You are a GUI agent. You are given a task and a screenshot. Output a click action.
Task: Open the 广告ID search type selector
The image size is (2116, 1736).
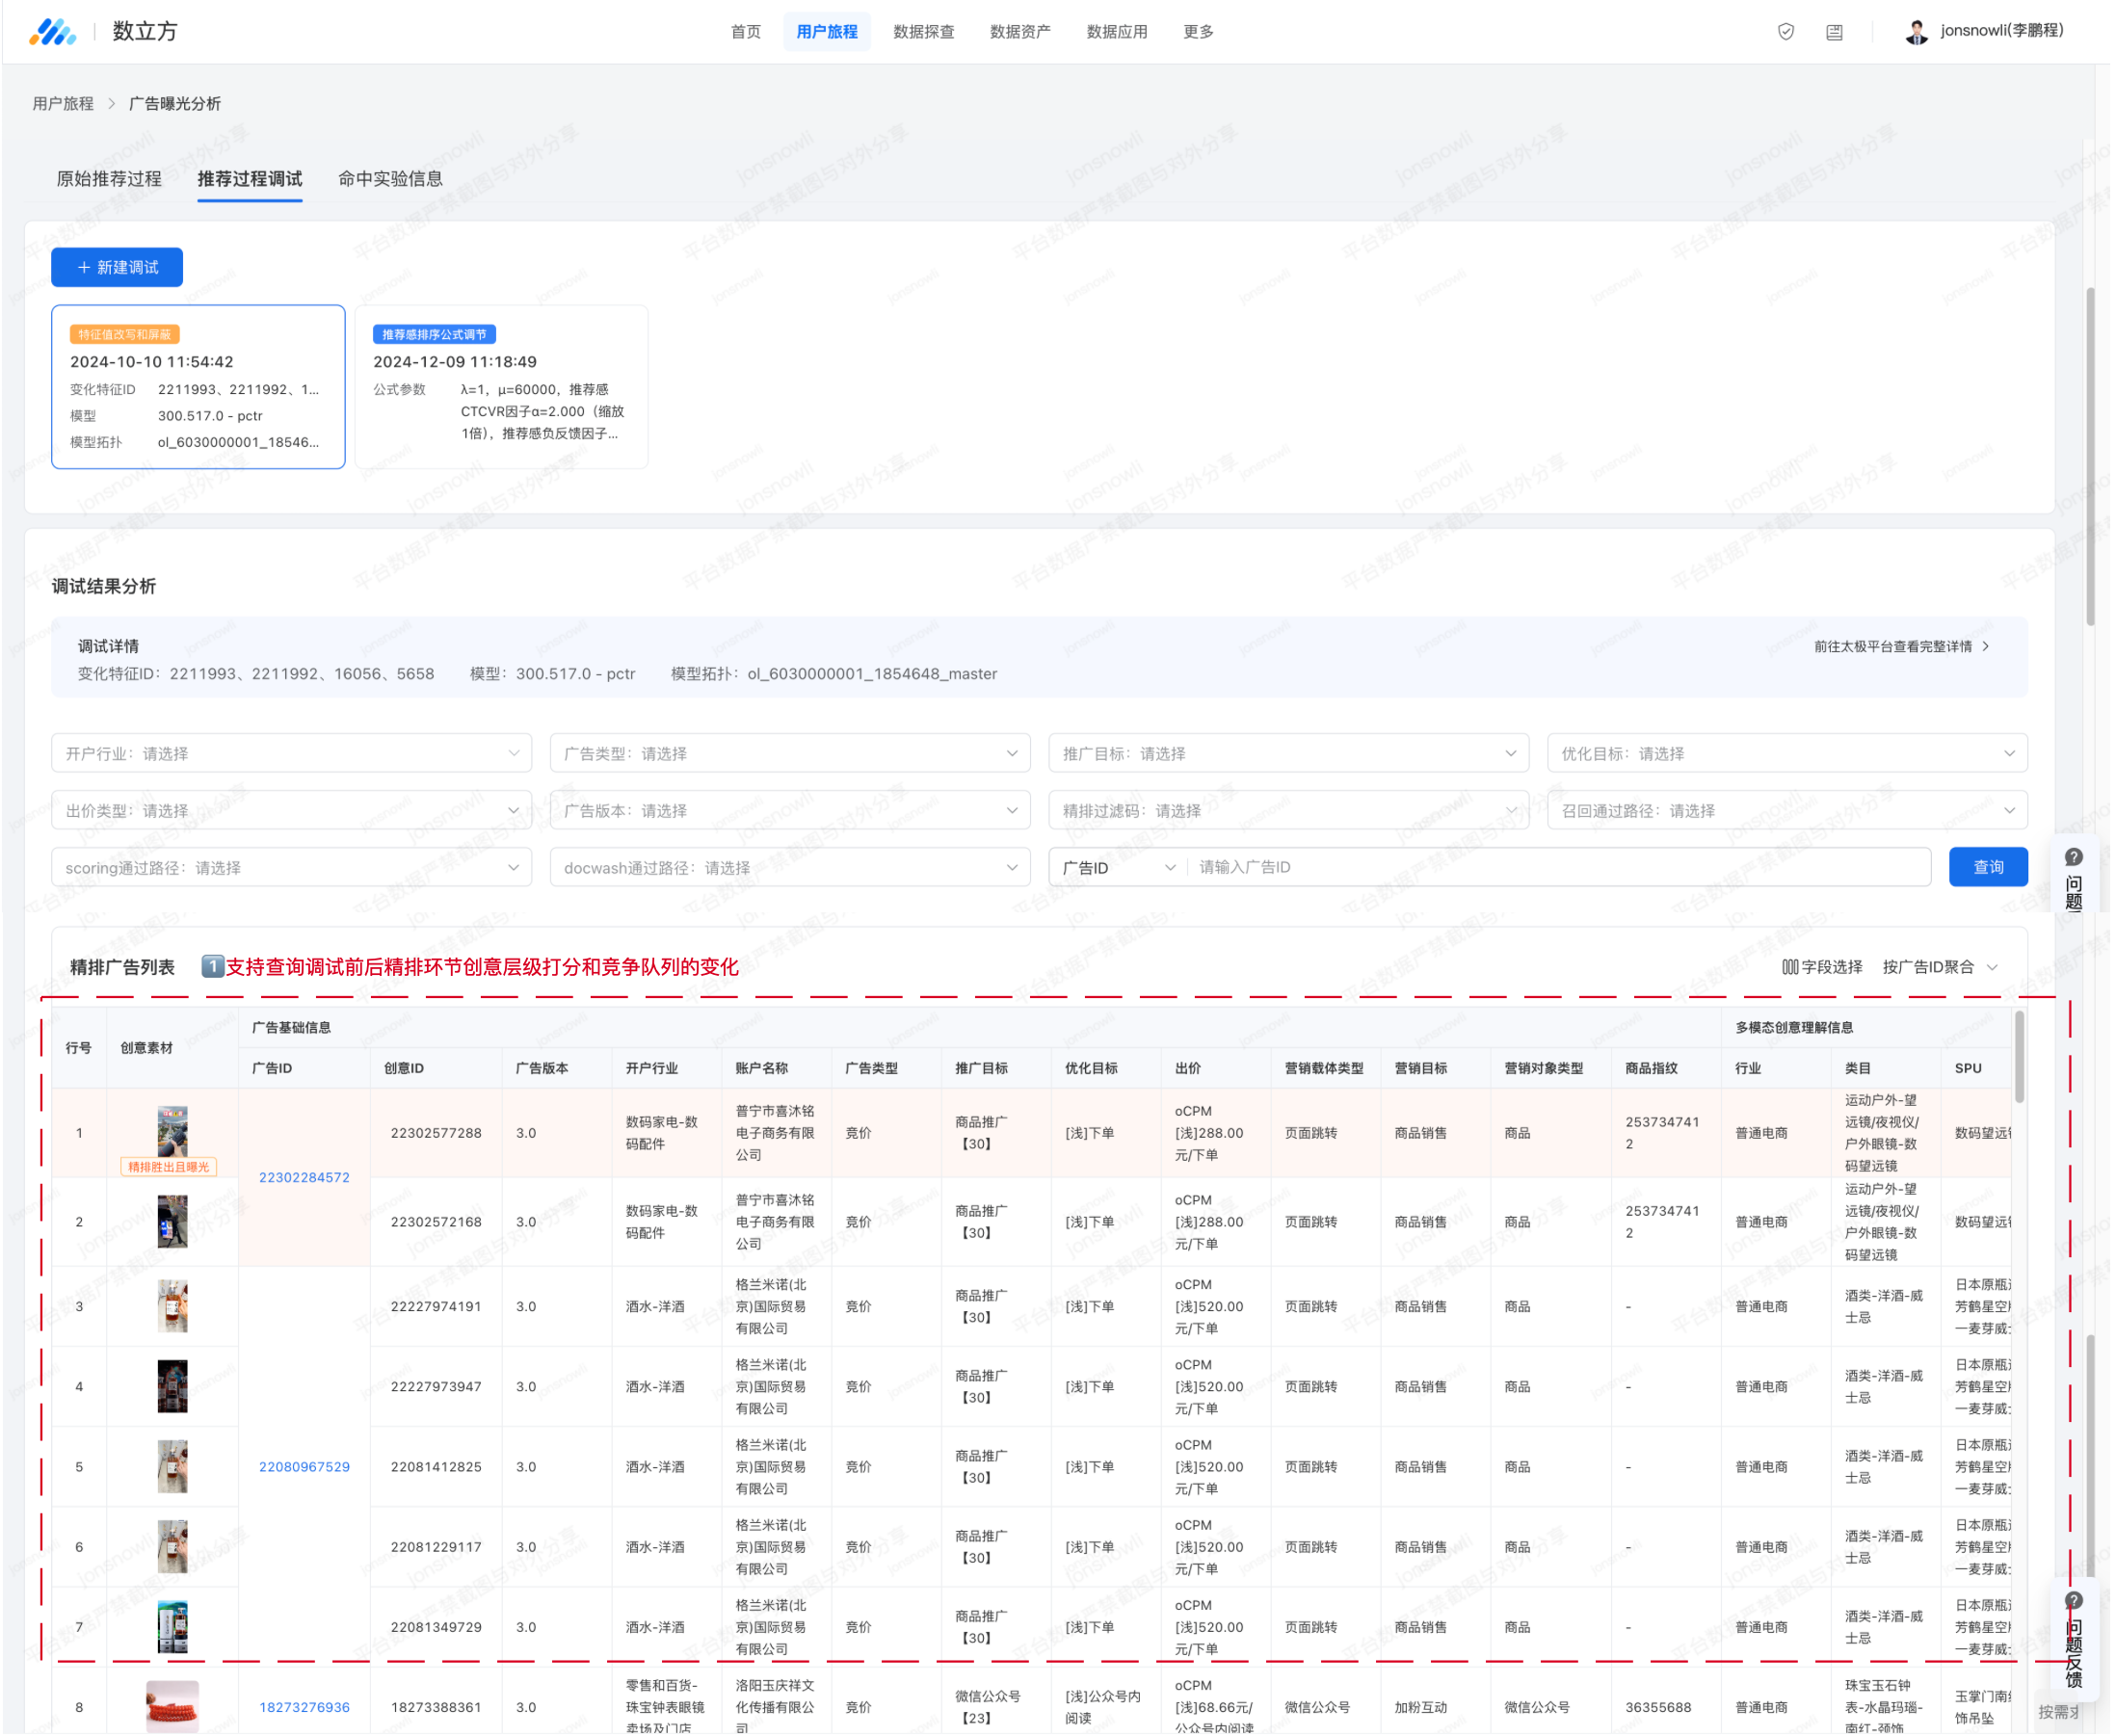(1118, 867)
